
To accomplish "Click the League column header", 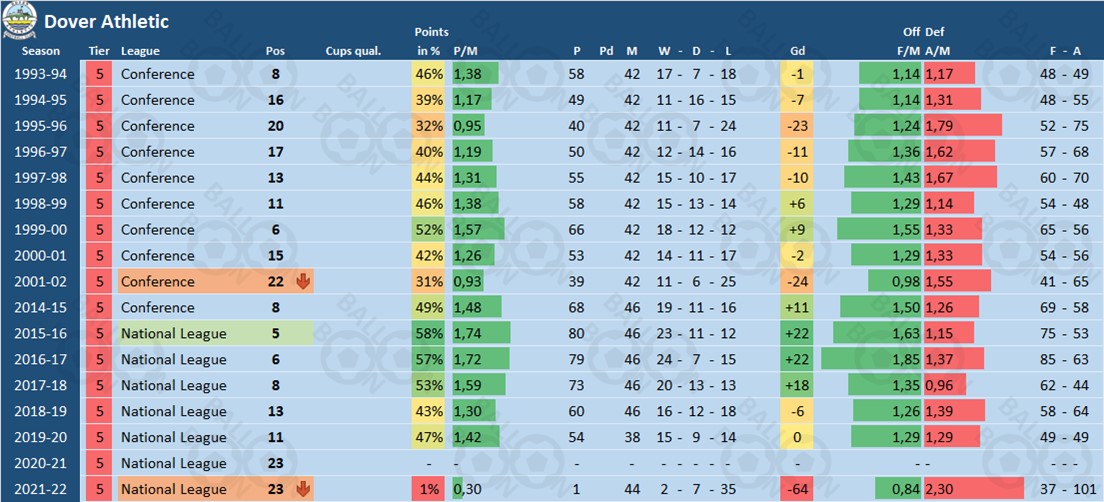I will click(140, 51).
